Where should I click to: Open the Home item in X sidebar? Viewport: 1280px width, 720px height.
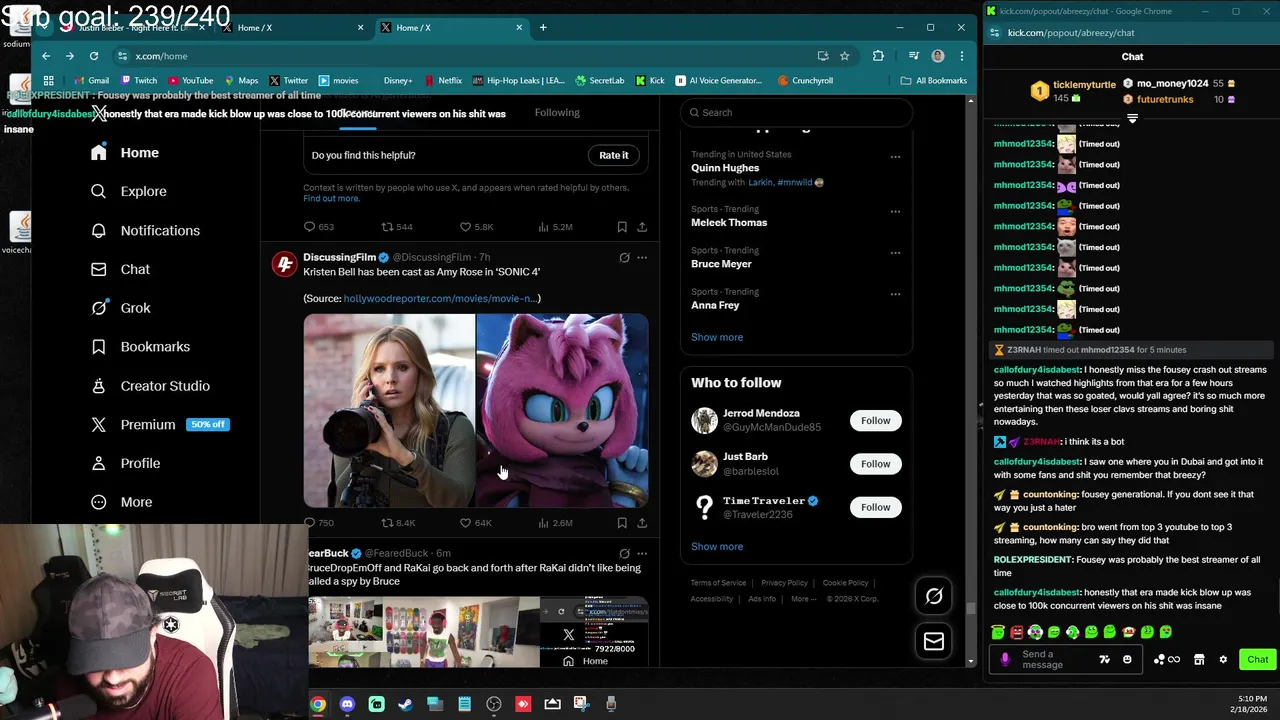[x=125, y=153]
